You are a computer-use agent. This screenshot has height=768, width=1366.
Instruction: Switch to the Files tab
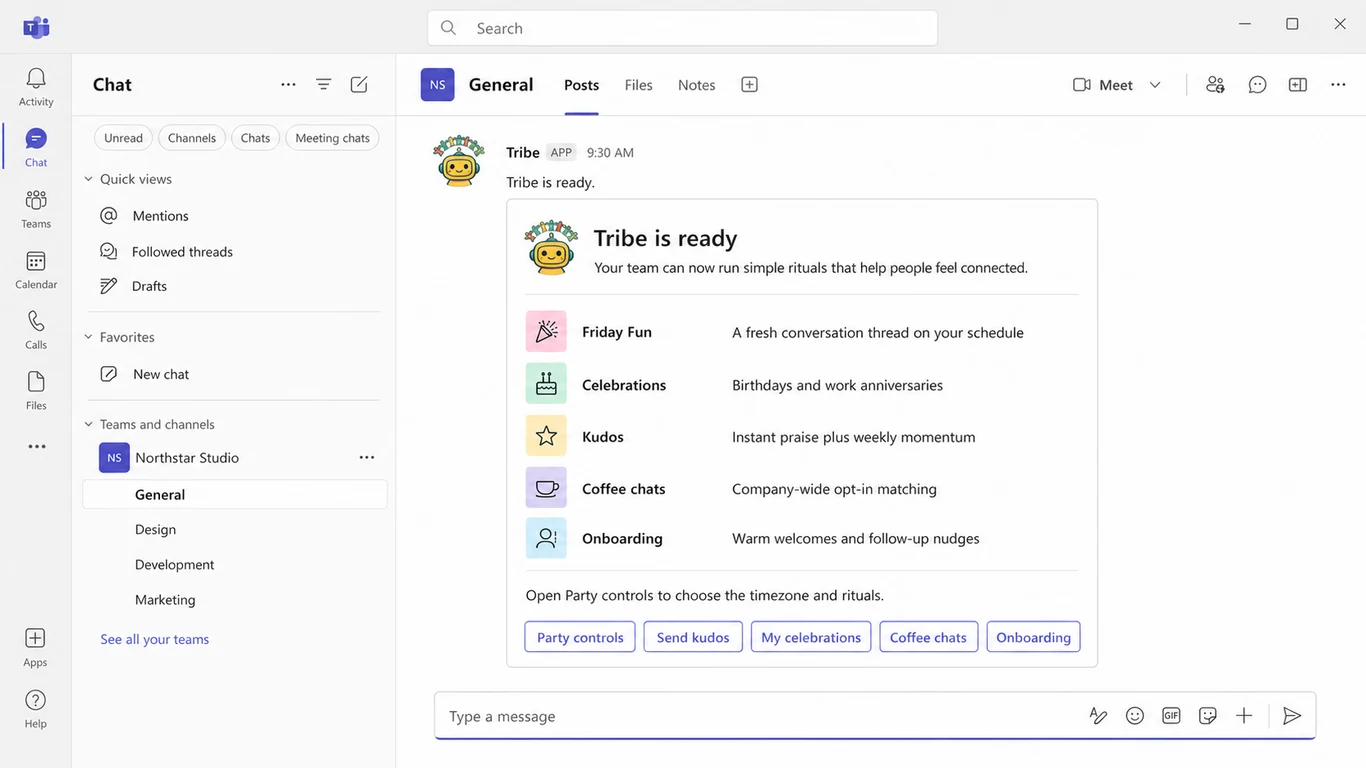coord(638,85)
